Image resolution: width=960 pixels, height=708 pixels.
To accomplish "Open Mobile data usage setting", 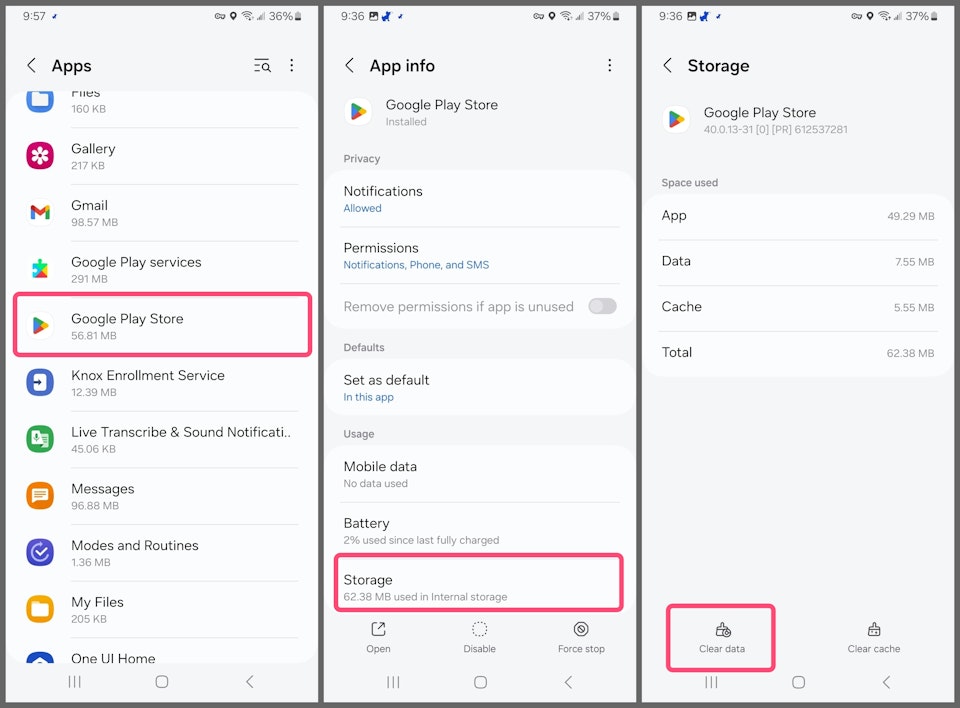I will click(480, 474).
